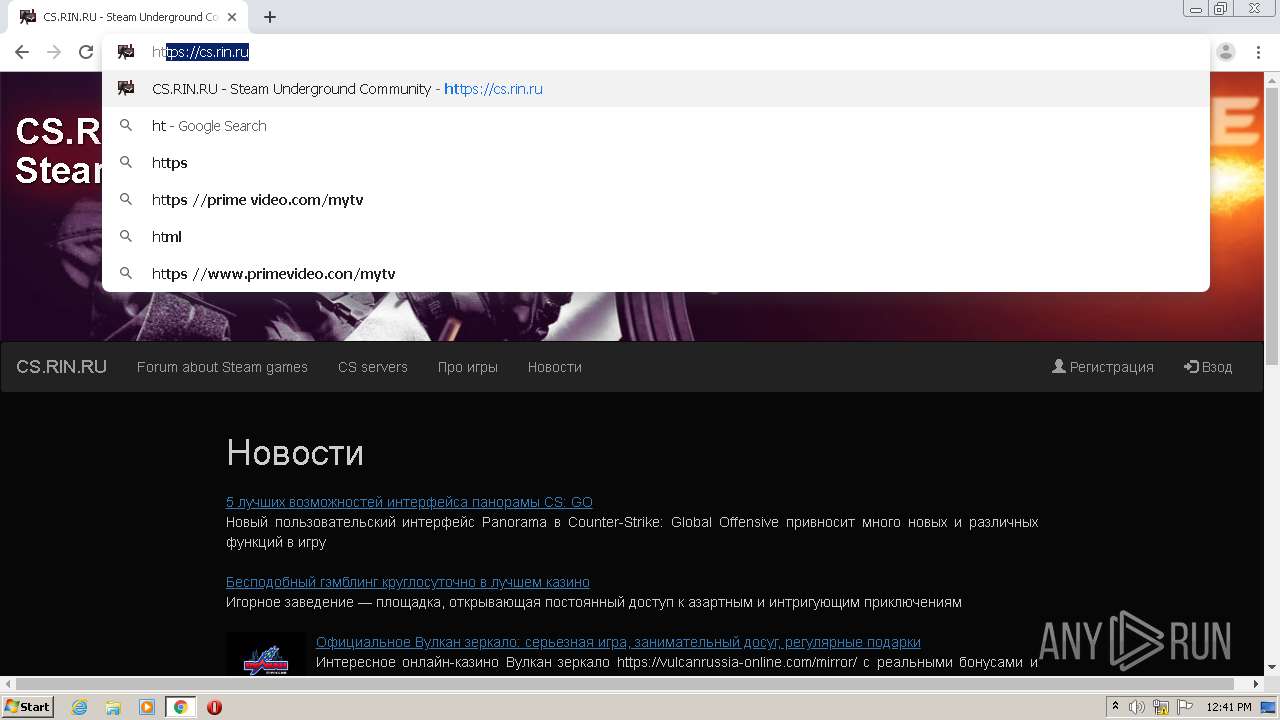Click the Windows Start button
Viewport: 1280px width, 720px height.
pos(28,706)
